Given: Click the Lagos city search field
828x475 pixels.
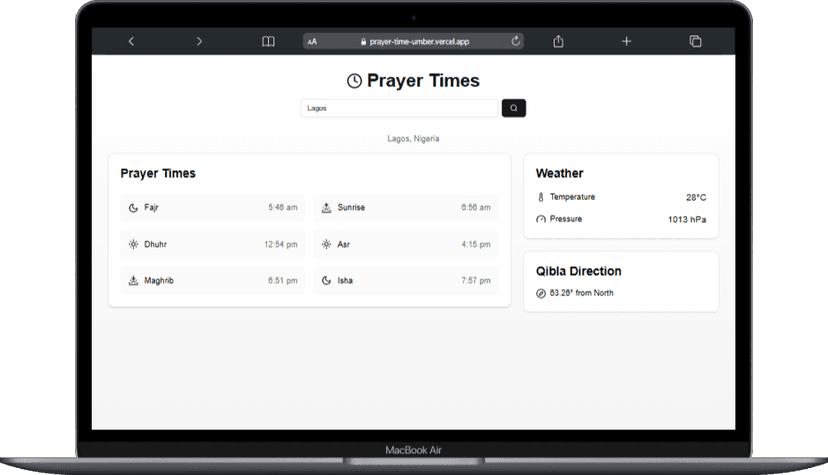Looking at the screenshot, I should tap(399, 108).
